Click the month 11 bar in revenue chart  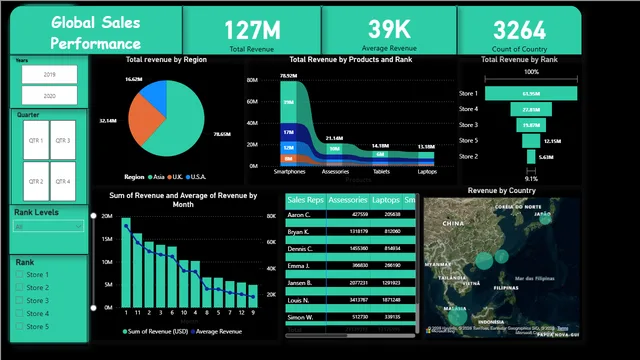click(138, 270)
